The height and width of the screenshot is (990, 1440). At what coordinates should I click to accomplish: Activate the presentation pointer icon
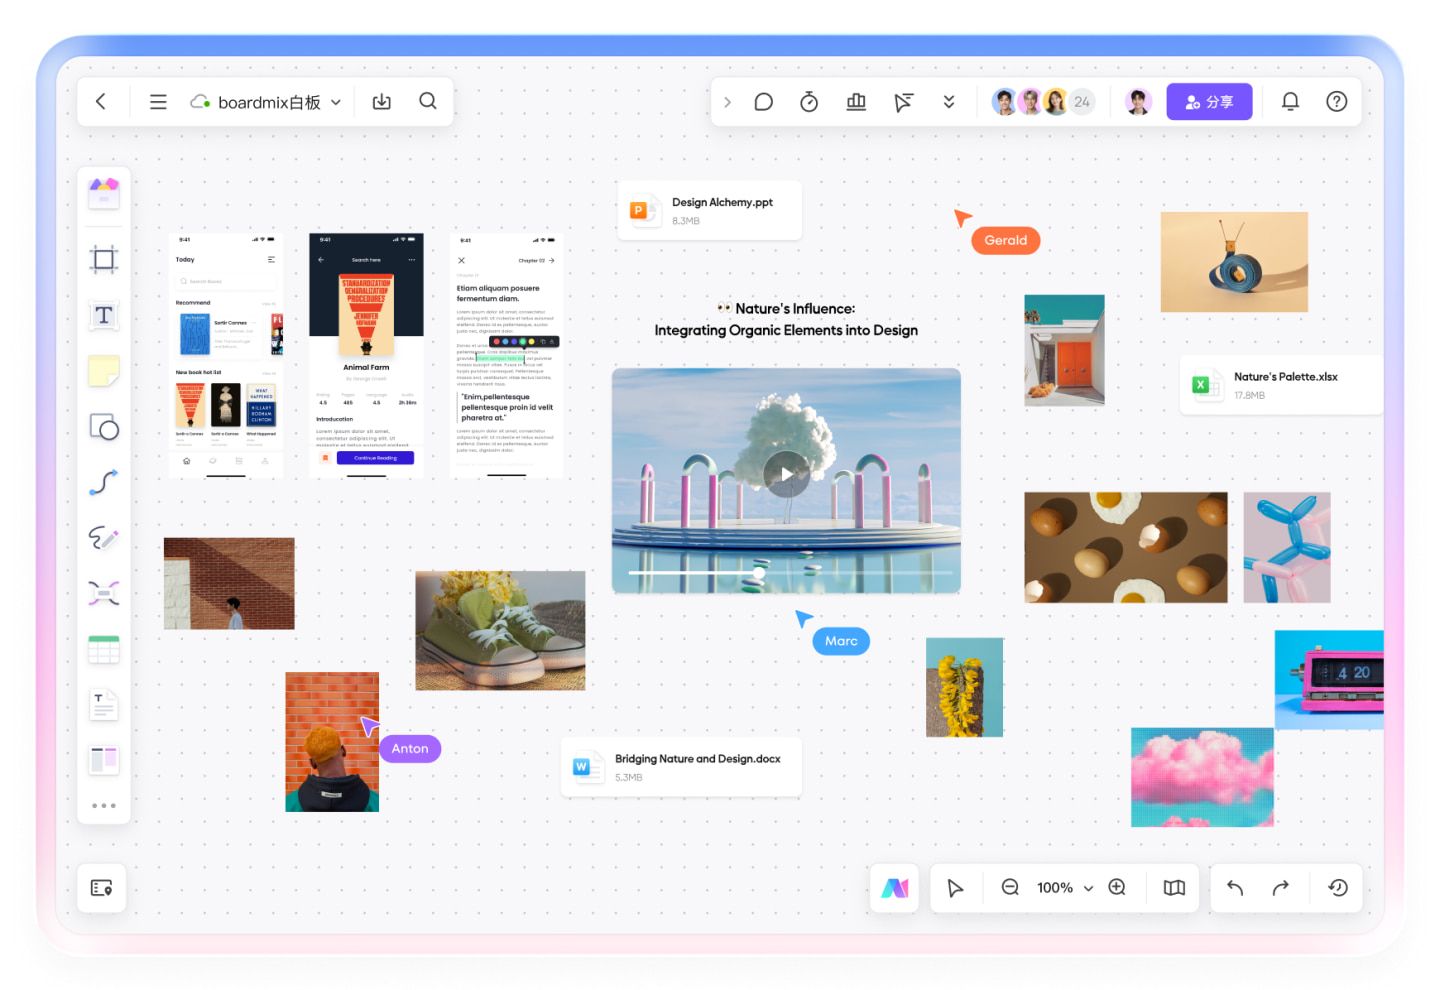(x=903, y=102)
